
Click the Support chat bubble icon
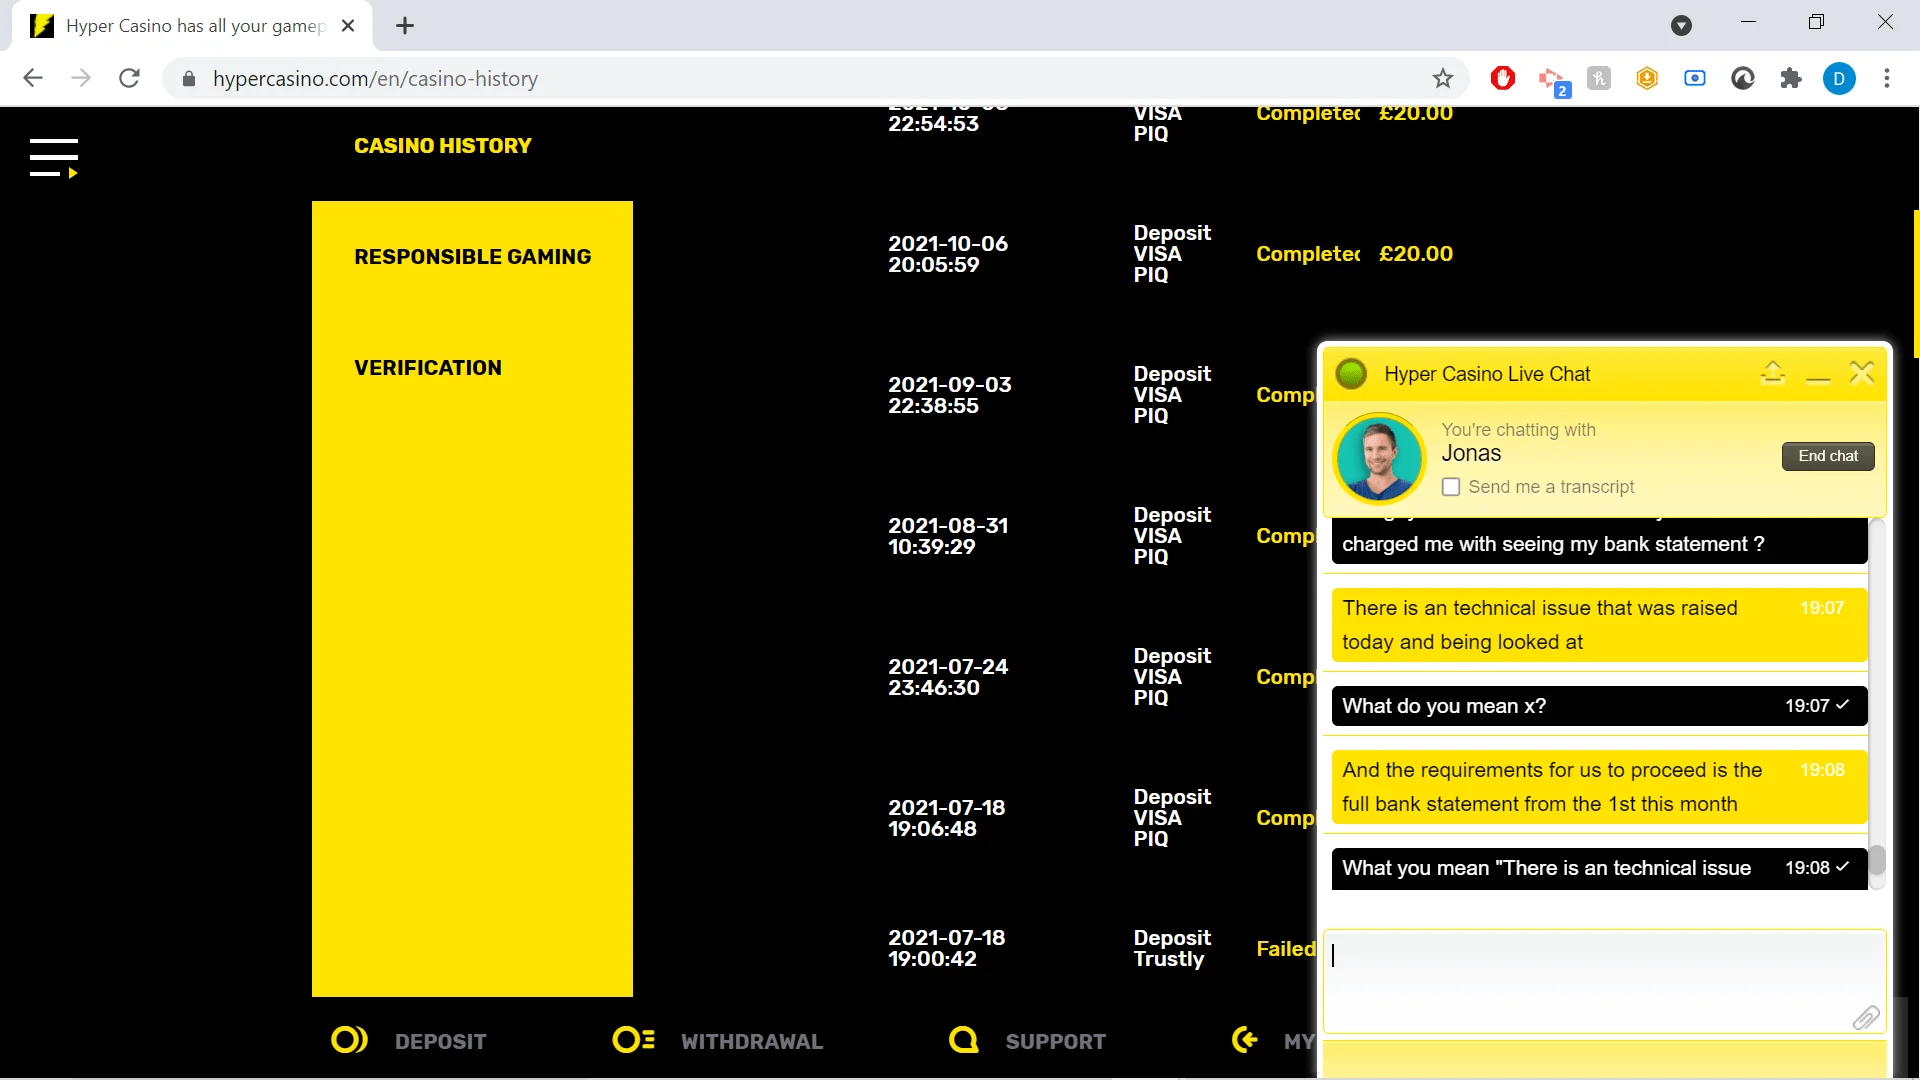(x=964, y=1040)
